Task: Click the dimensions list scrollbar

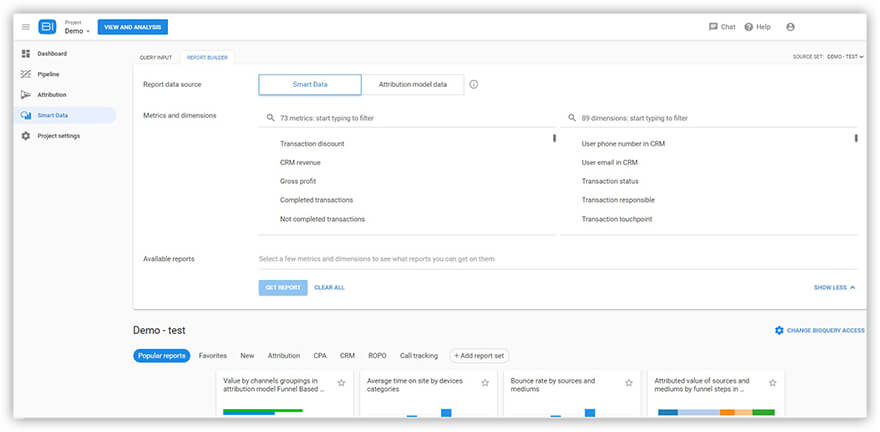Action: tap(856, 139)
